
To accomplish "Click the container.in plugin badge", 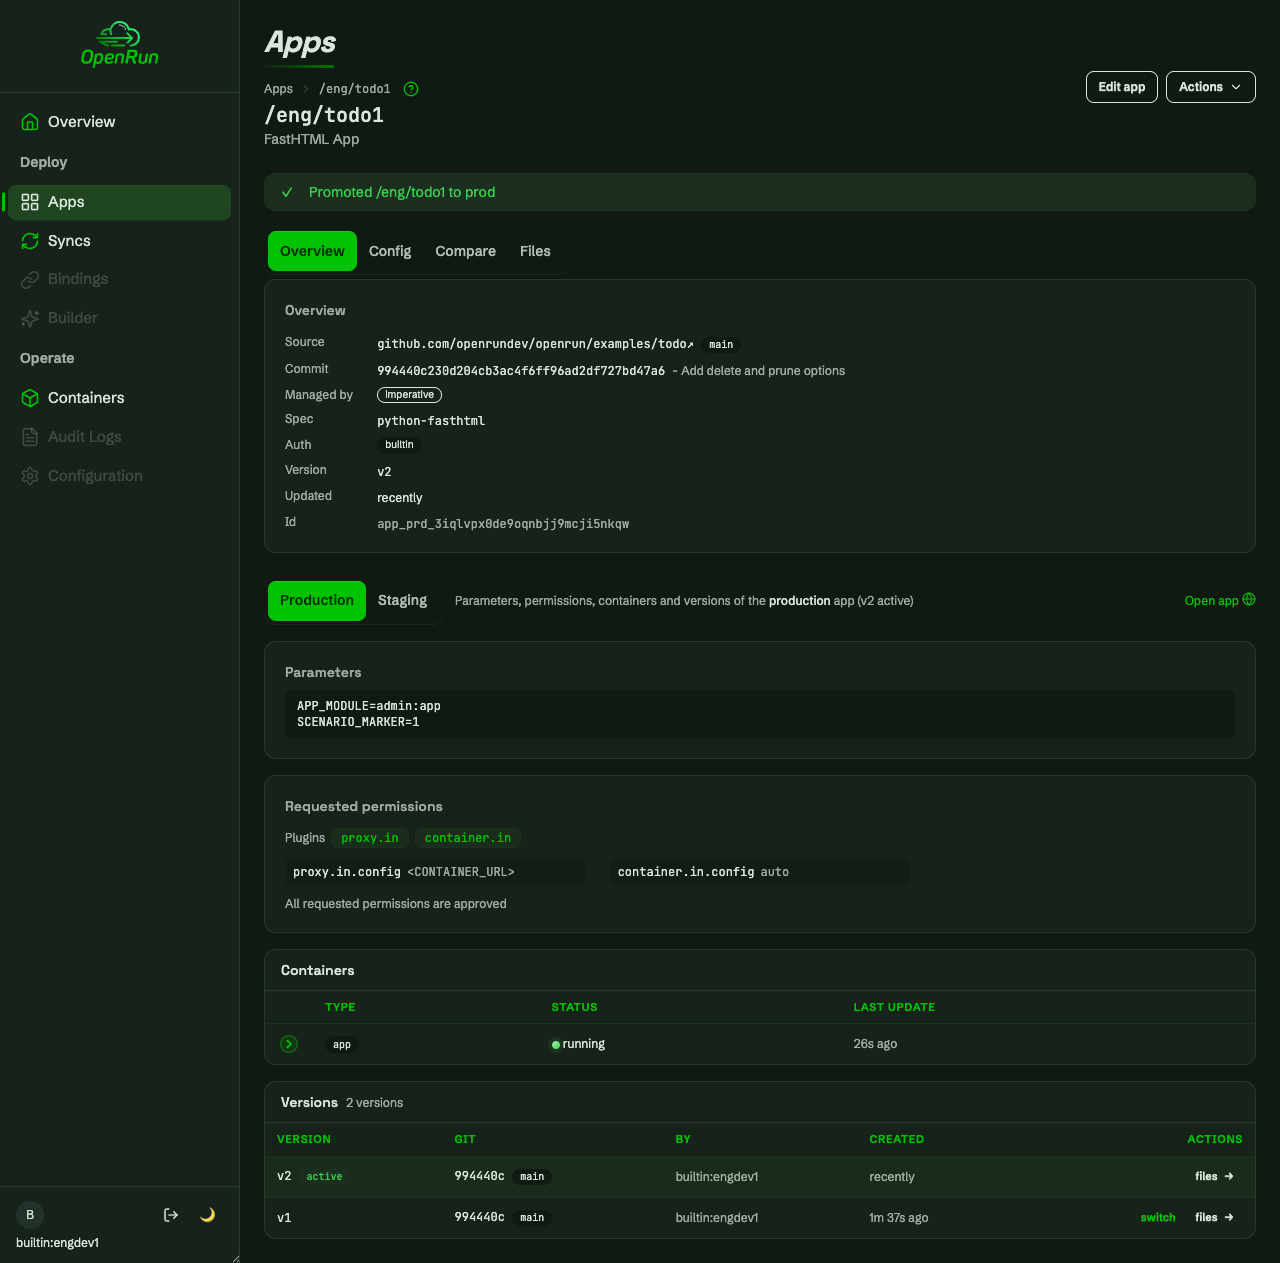I will (468, 838).
